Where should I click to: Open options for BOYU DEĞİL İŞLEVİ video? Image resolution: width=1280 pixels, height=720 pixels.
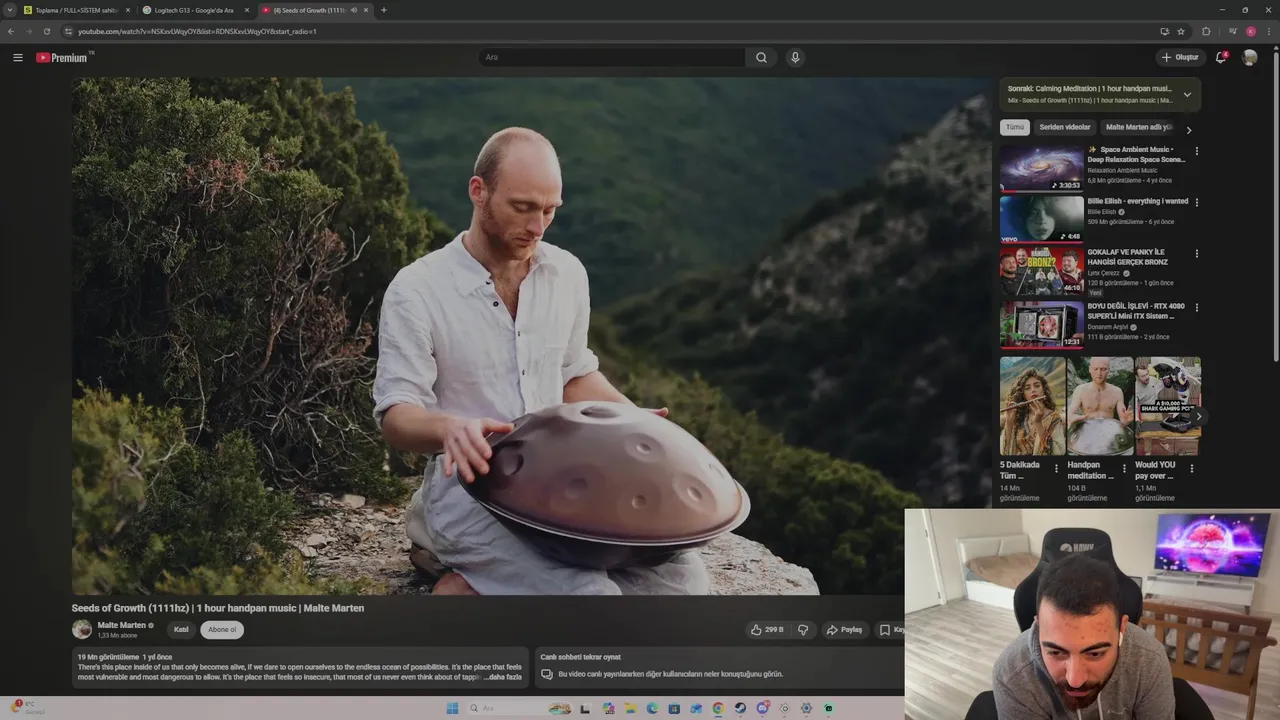[1197, 307]
